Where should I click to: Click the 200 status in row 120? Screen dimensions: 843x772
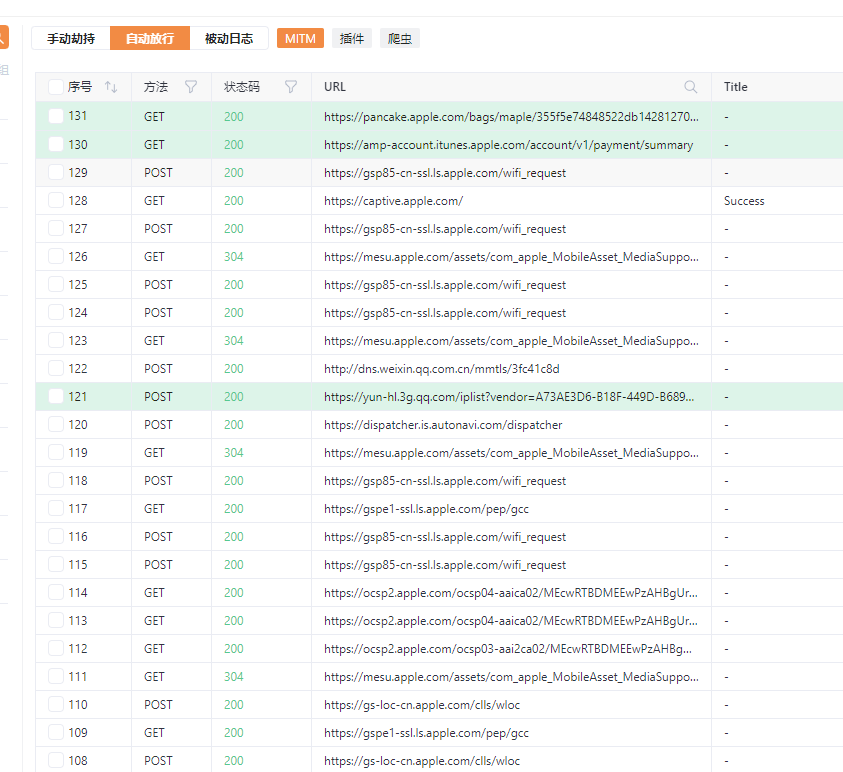(x=234, y=425)
